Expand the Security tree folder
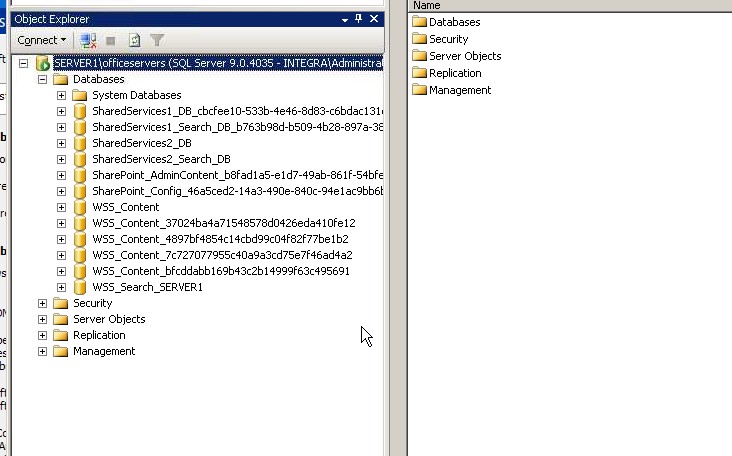This screenshot has width=732, height=456. (x=42, y=303)
